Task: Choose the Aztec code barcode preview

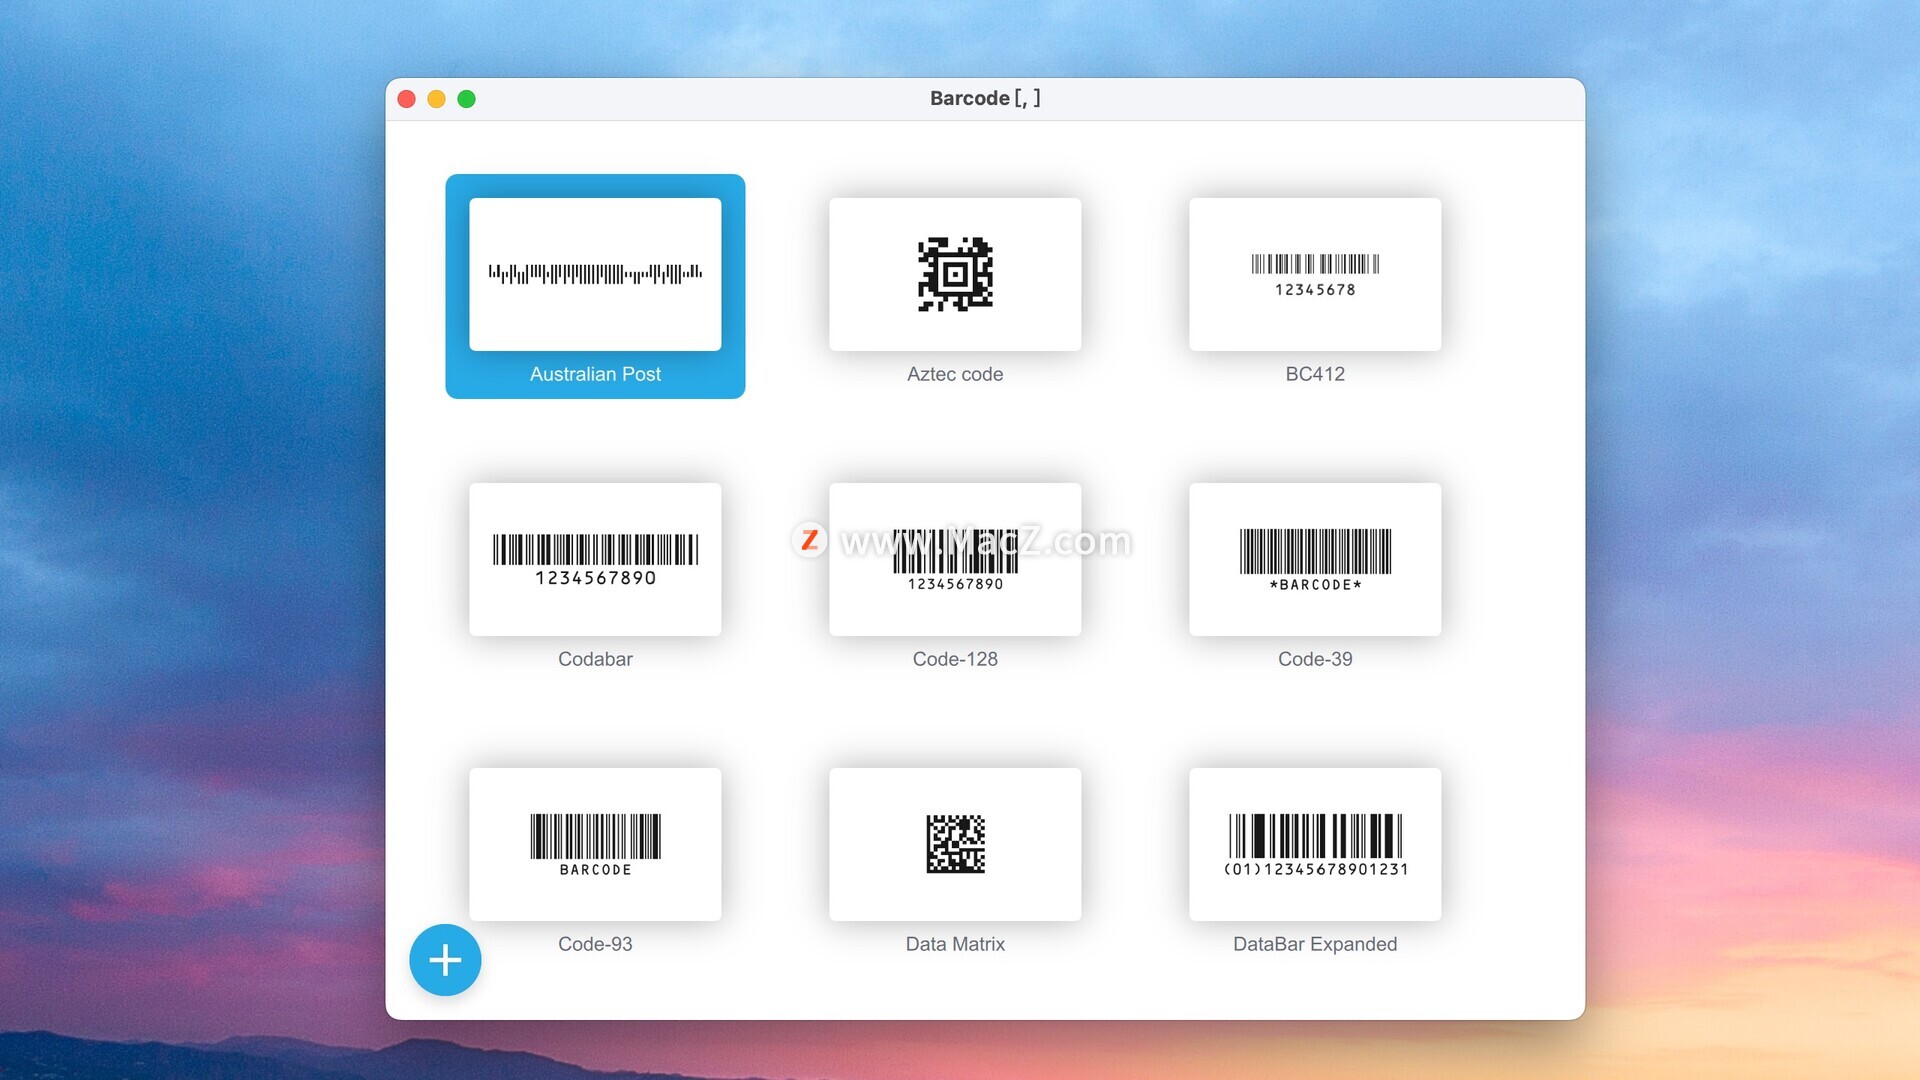Action: pos(955,274)
